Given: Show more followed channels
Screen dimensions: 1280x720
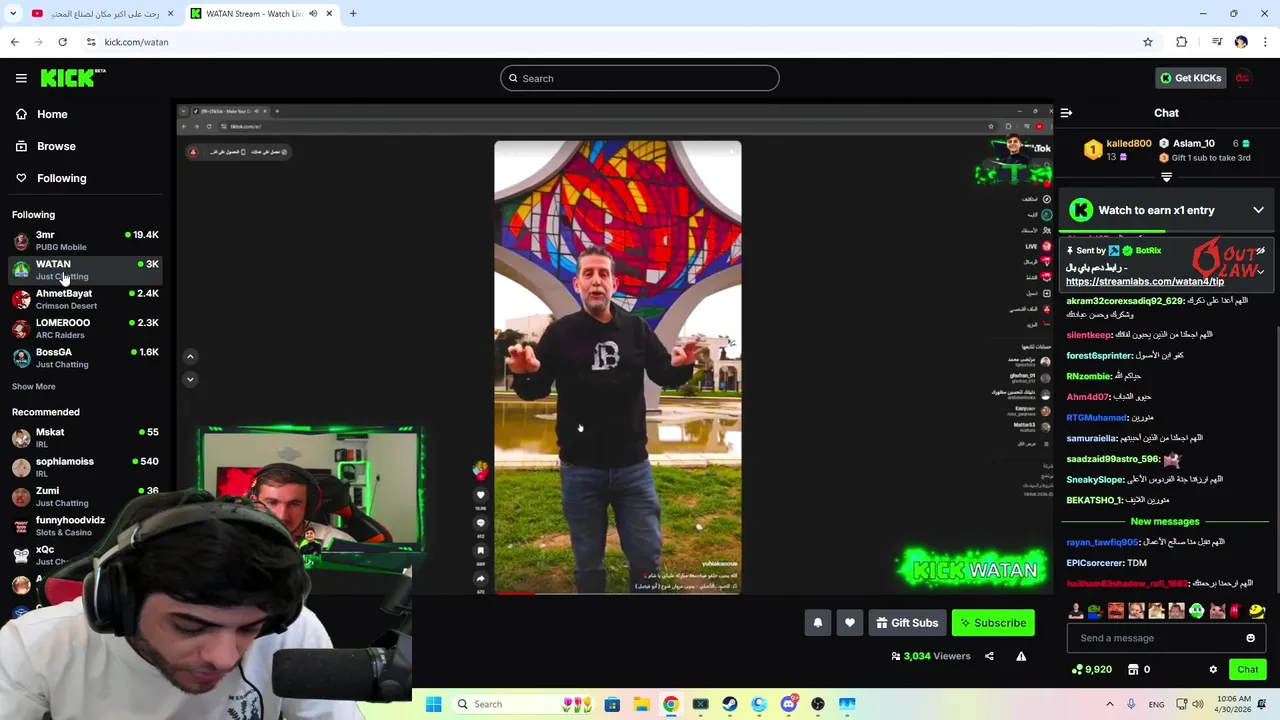Looking at the screenshot, I should (x=33, y=386).
